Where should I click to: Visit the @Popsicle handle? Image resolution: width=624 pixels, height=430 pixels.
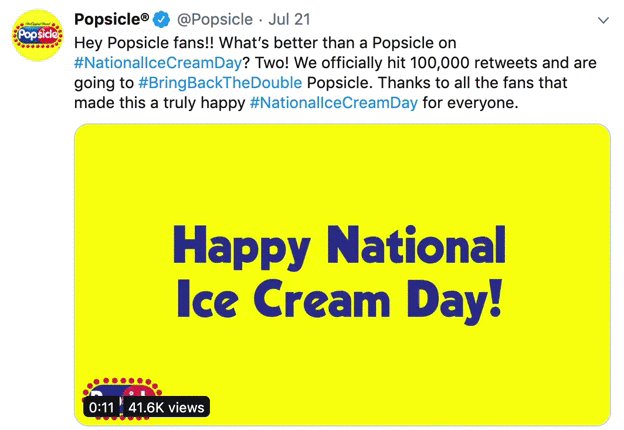pyautogui.click(x=214, y=19)
